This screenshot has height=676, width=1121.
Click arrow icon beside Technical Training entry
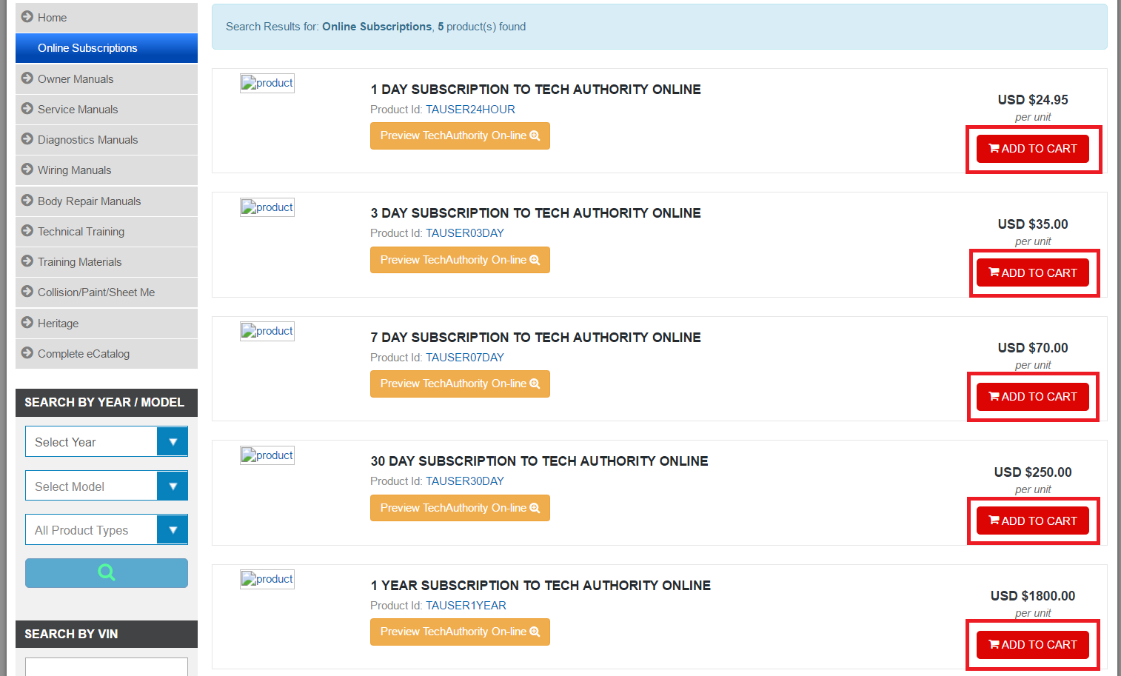click(25, 231)
